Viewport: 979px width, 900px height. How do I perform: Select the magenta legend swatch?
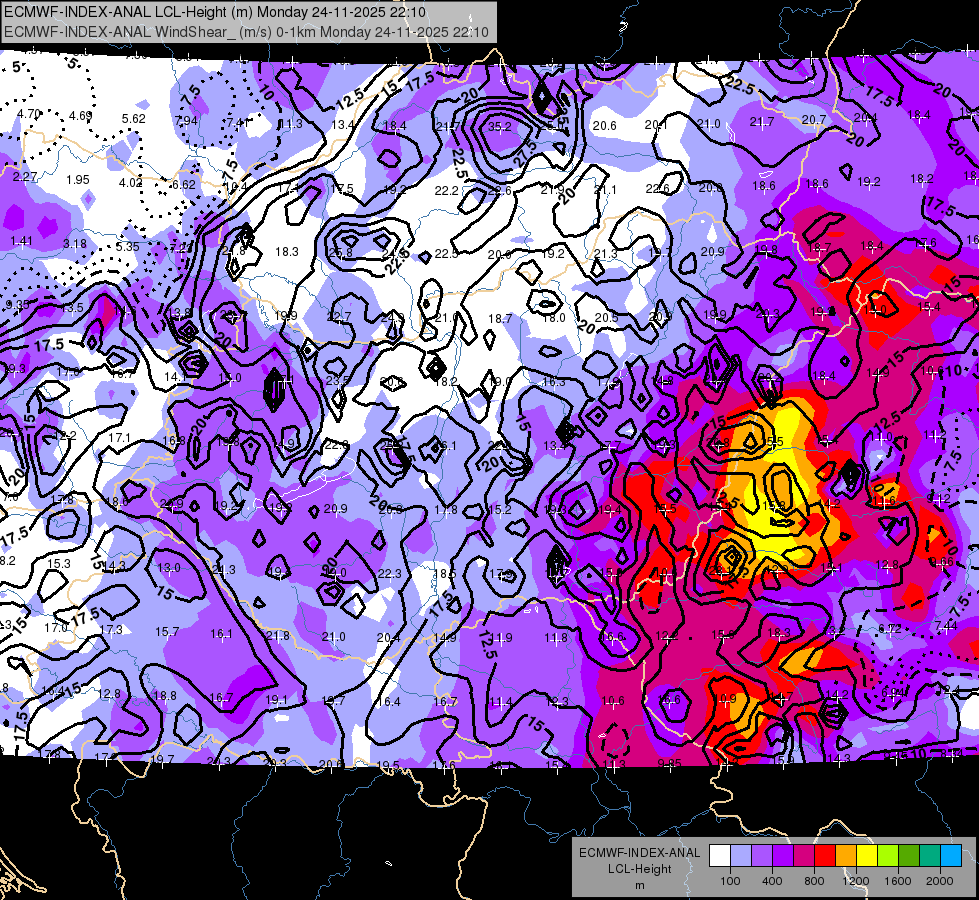click(x=804, y=856)
